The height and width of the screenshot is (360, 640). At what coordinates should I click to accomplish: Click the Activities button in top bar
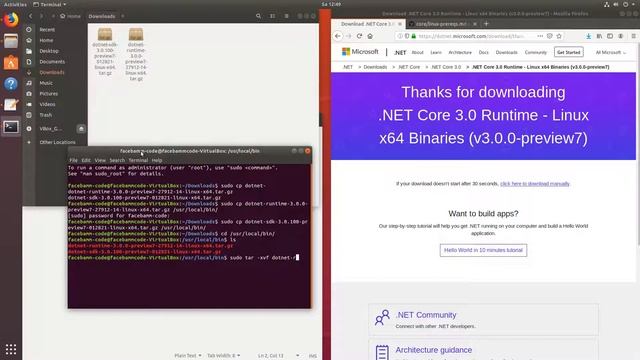[15, 4]
